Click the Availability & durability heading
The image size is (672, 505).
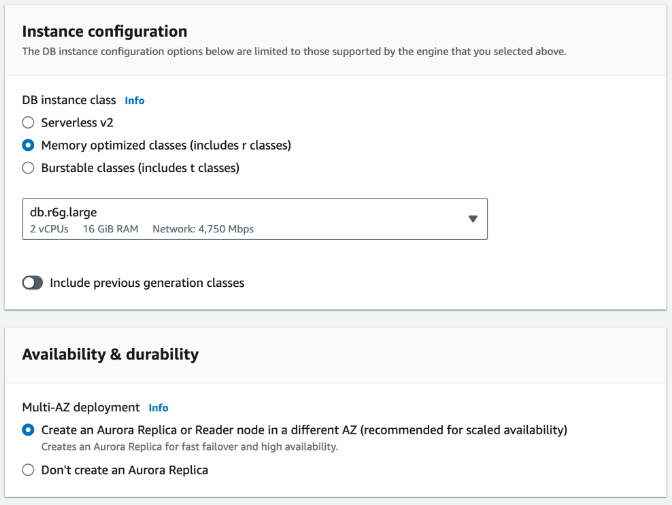coord(110,354)
